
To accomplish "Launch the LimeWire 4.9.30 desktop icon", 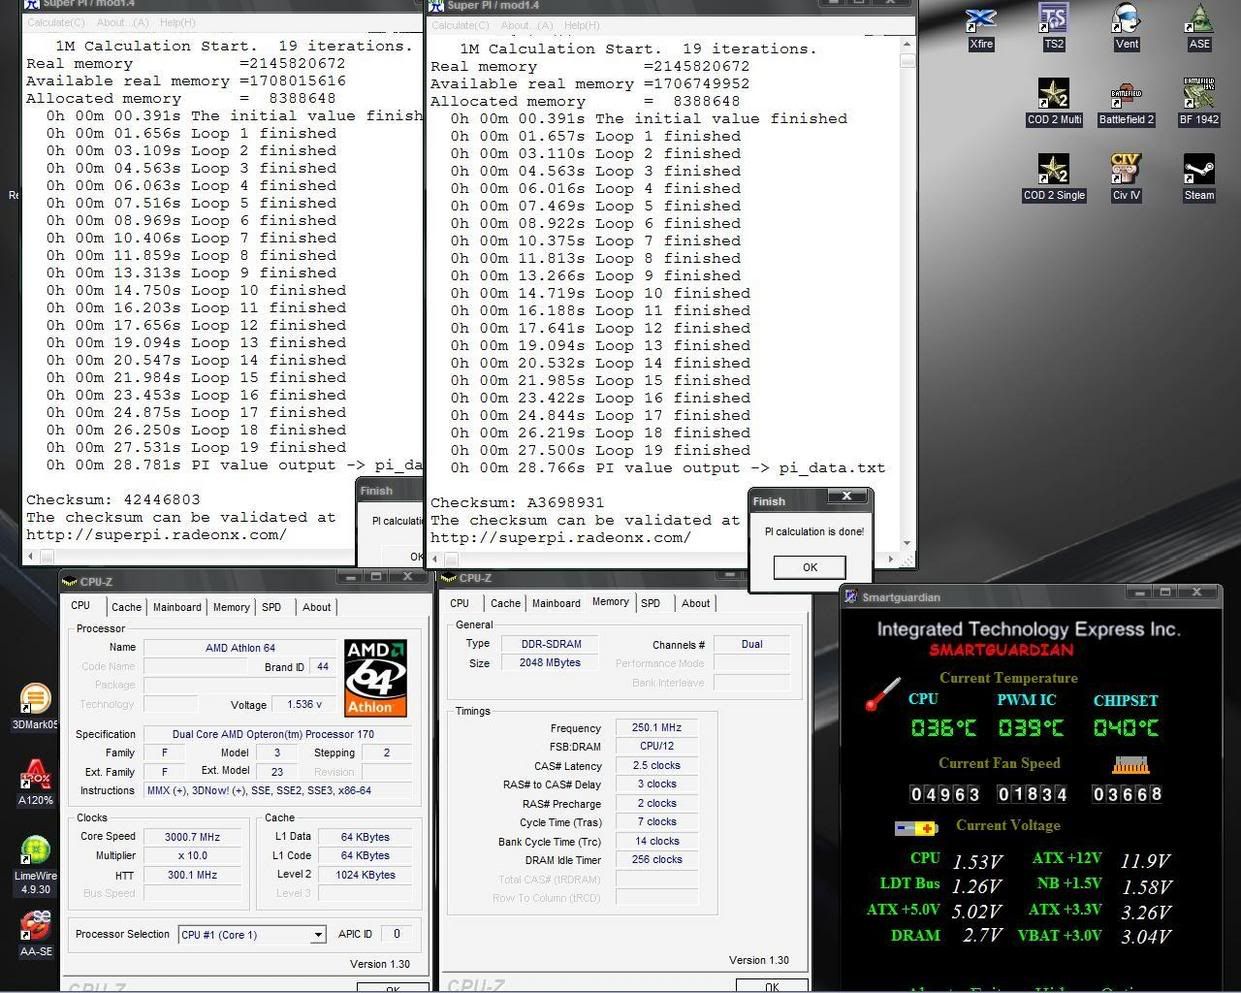I will coord(36,862).
